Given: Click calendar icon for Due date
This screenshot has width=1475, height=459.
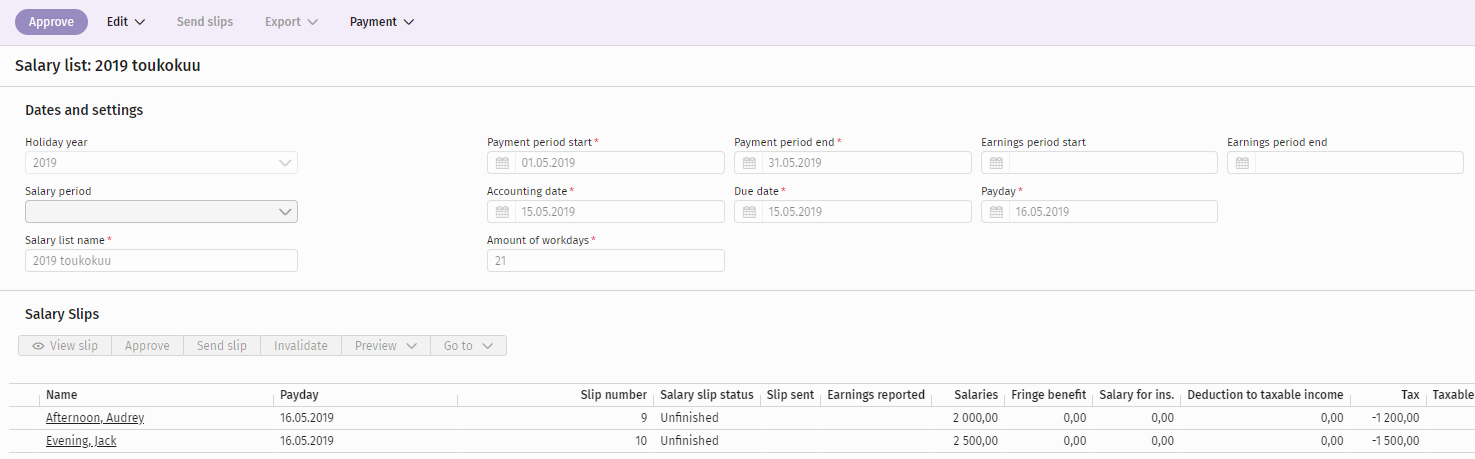Looking at the screenshot, I should pos(748,212).
